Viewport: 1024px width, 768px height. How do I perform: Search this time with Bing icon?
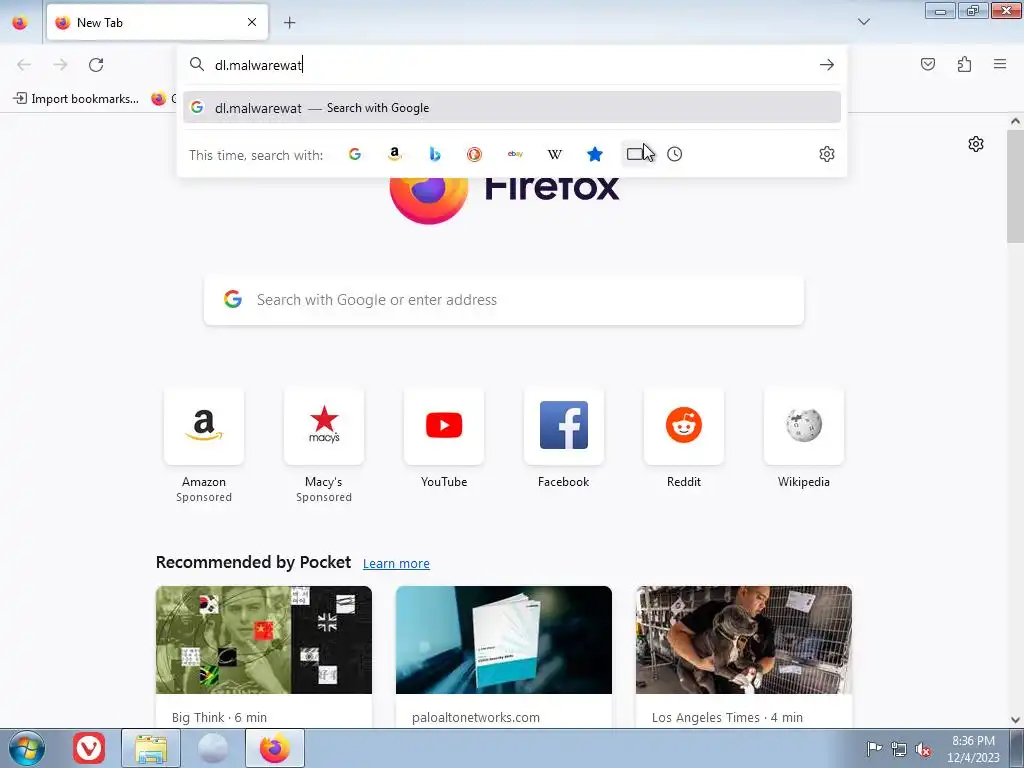[435, 154]
